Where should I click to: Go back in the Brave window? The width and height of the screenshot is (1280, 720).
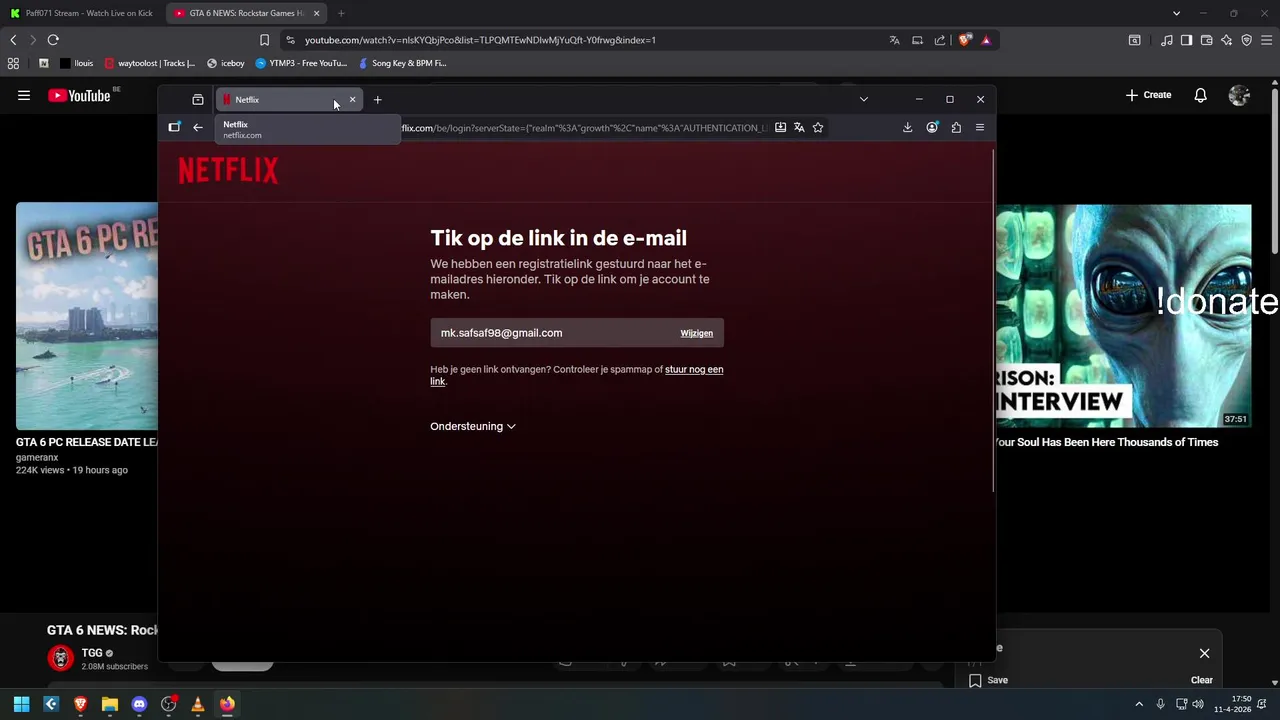click(13, 40)
